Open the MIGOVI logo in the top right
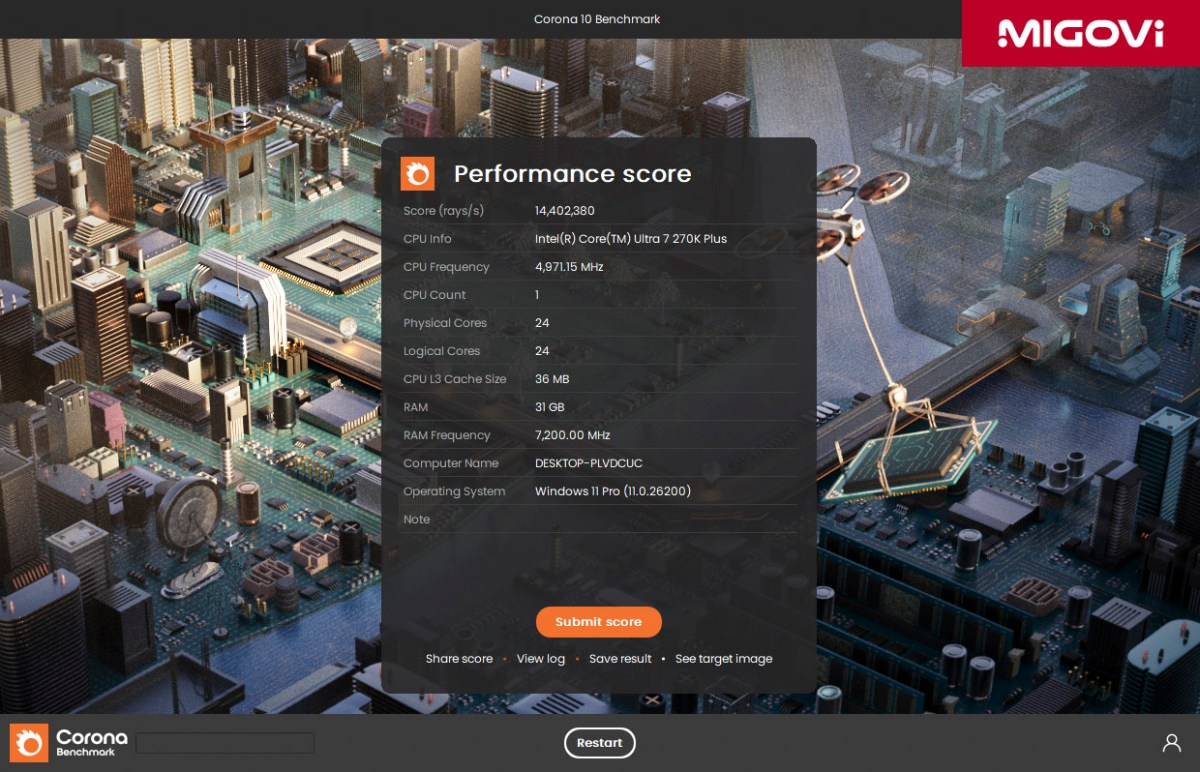 (1080, 33)
